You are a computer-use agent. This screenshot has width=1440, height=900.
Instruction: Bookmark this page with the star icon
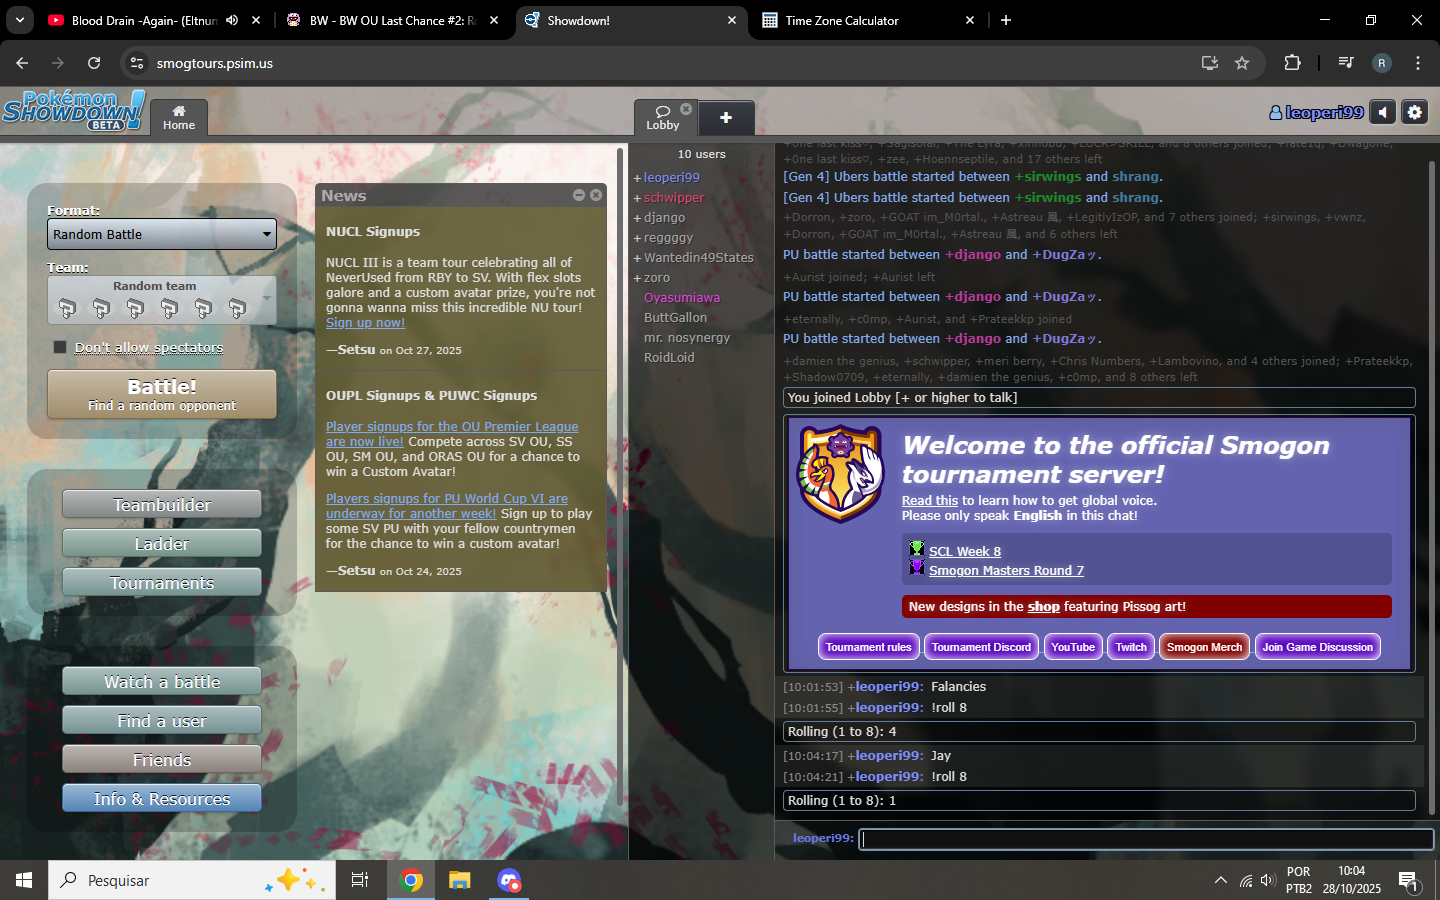(x=1242, y=63)
